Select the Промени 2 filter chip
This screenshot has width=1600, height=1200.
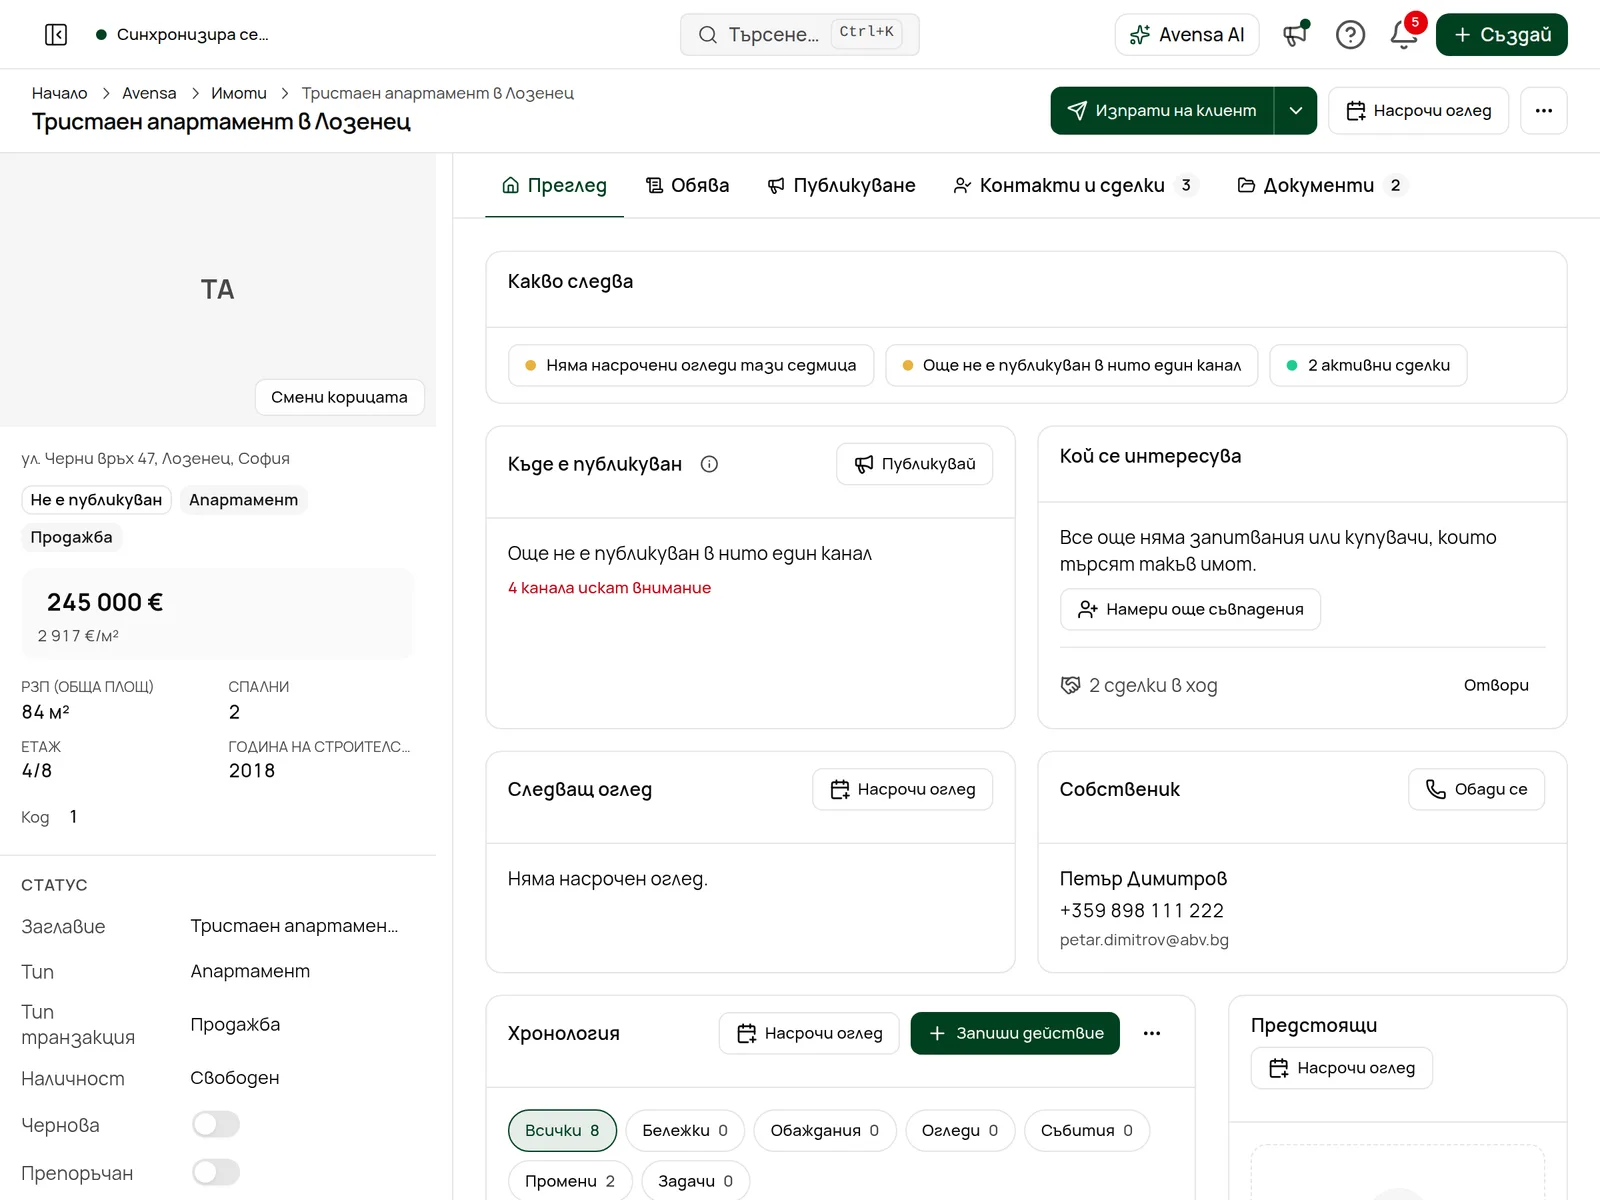(570, 1181)
